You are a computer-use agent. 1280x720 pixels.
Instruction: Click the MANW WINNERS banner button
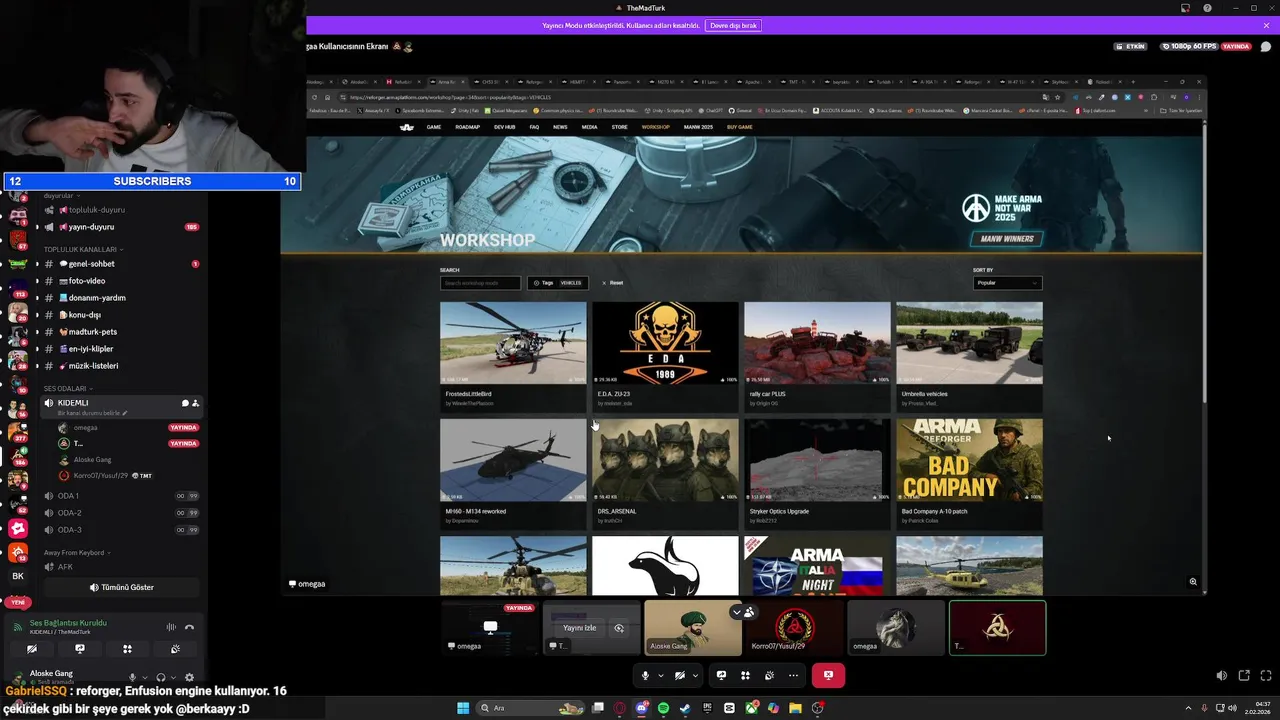[1006, 239]
